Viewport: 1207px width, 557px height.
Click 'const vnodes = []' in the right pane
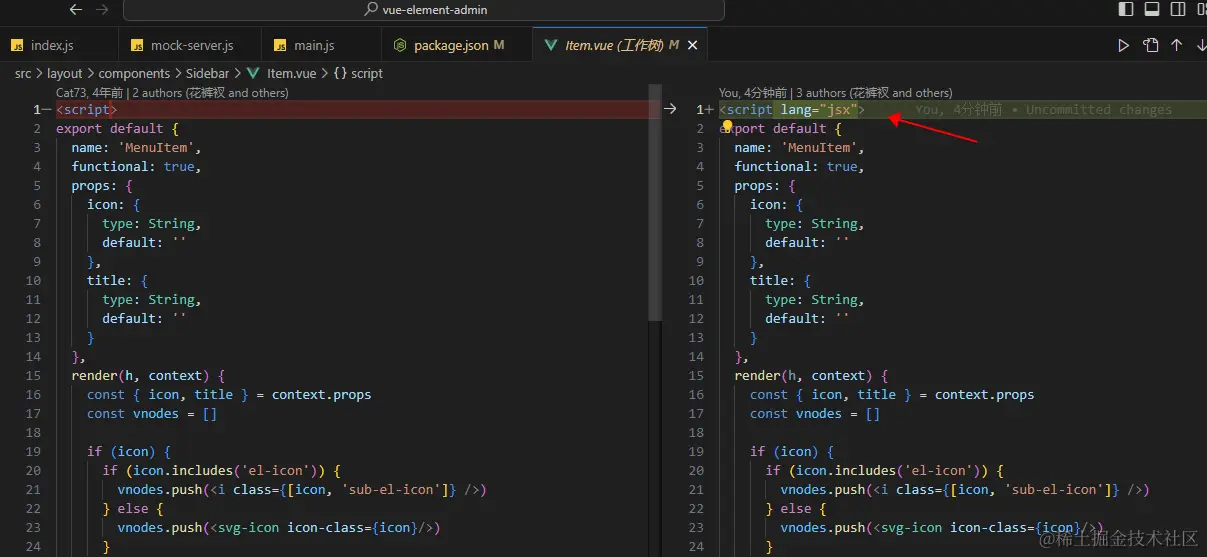click(x=815, y=414)
